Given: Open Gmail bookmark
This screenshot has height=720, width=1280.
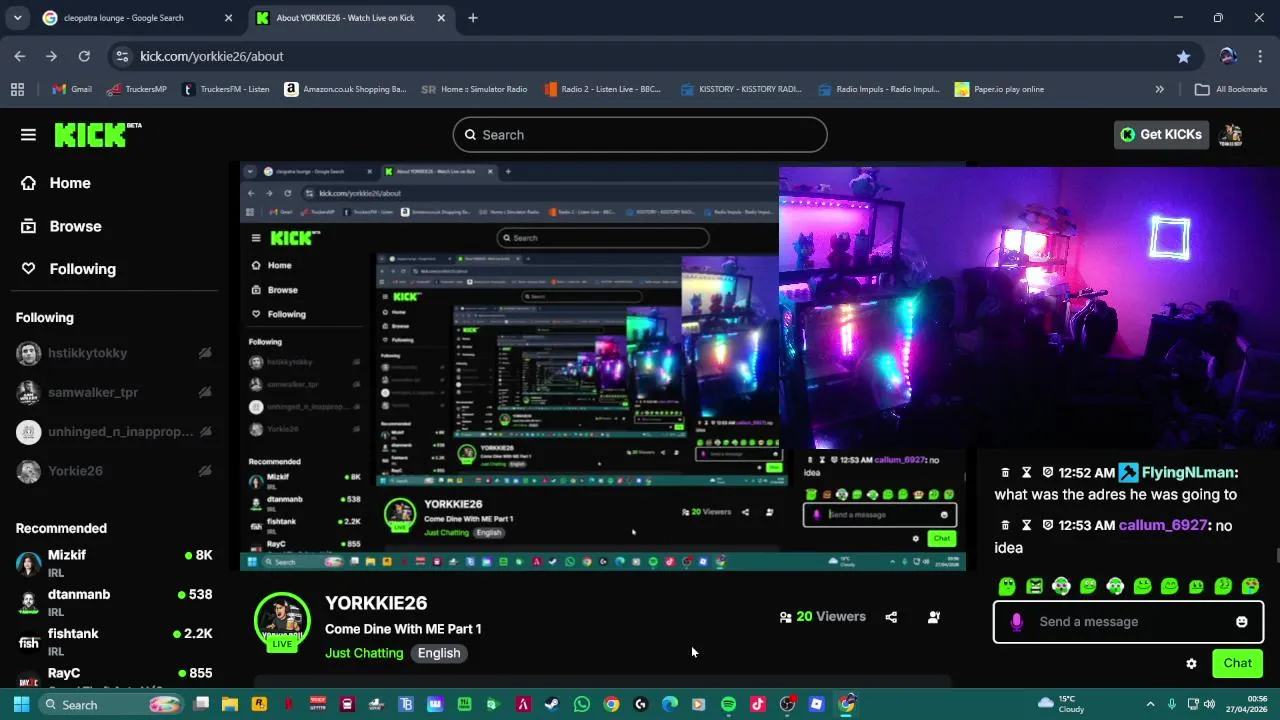Looking at the screenshot, I should (72, 89).
